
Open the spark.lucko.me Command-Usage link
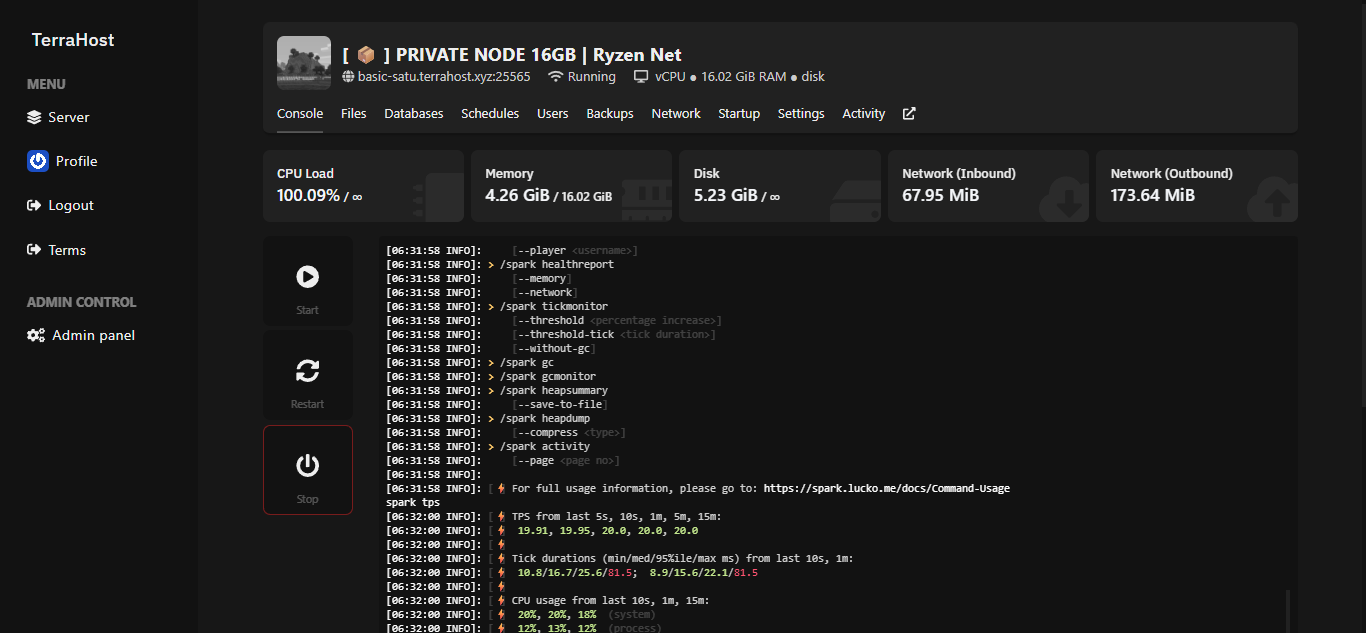(886, 489)
